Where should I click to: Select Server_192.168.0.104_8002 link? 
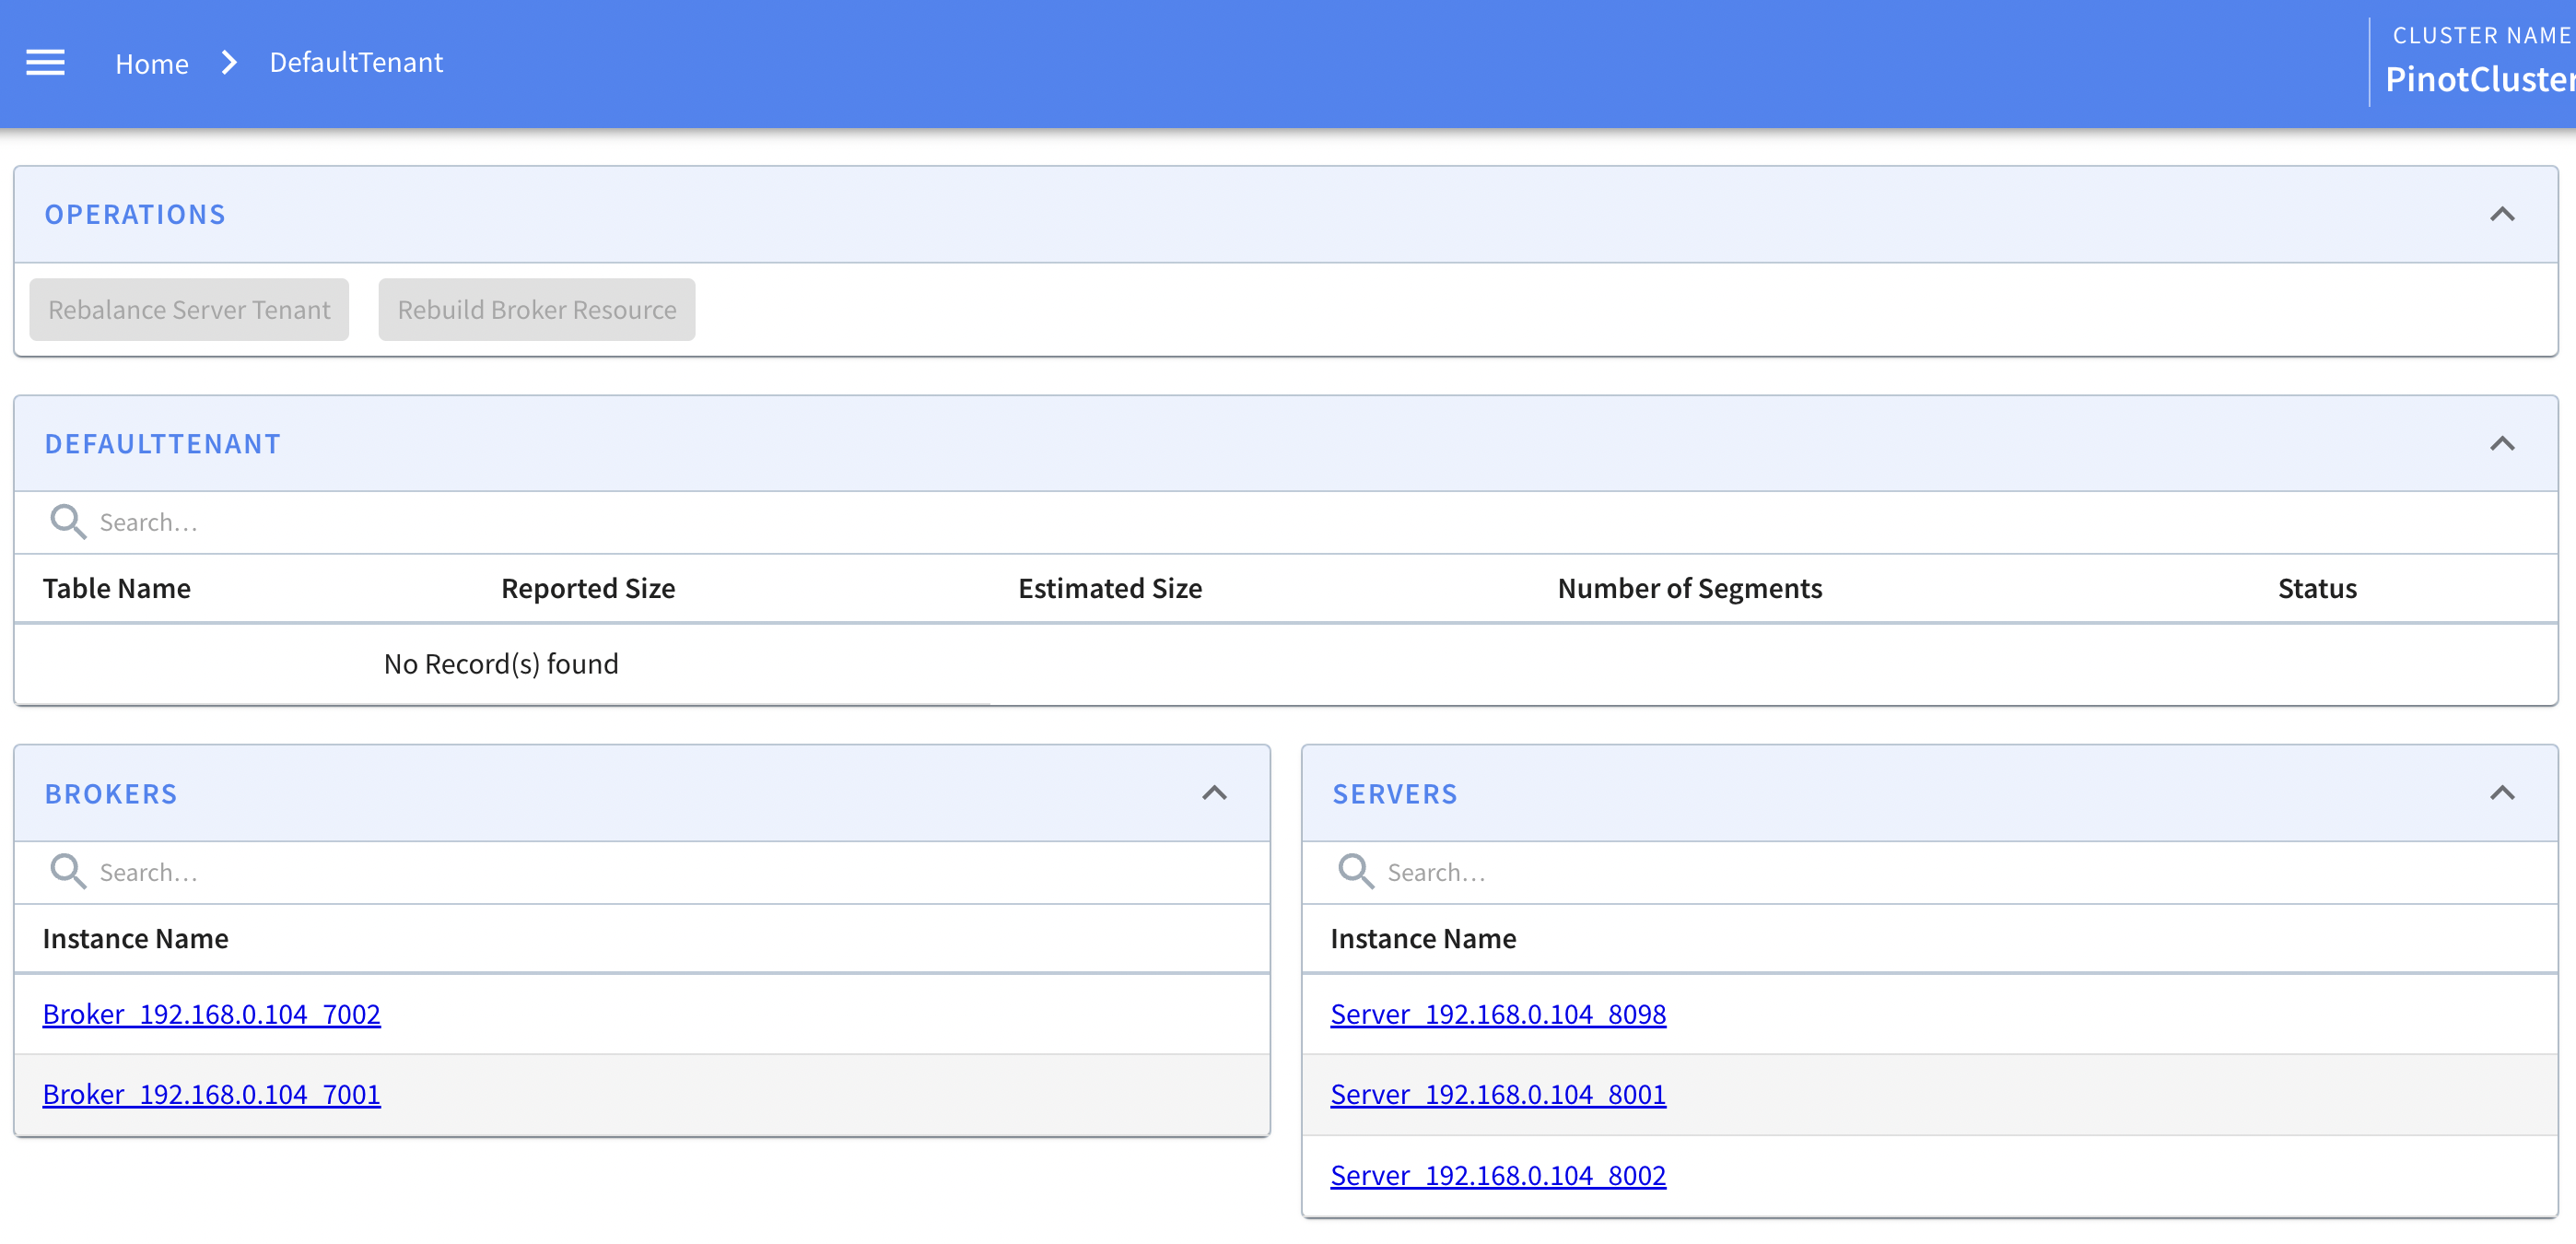(1497, 1175)
